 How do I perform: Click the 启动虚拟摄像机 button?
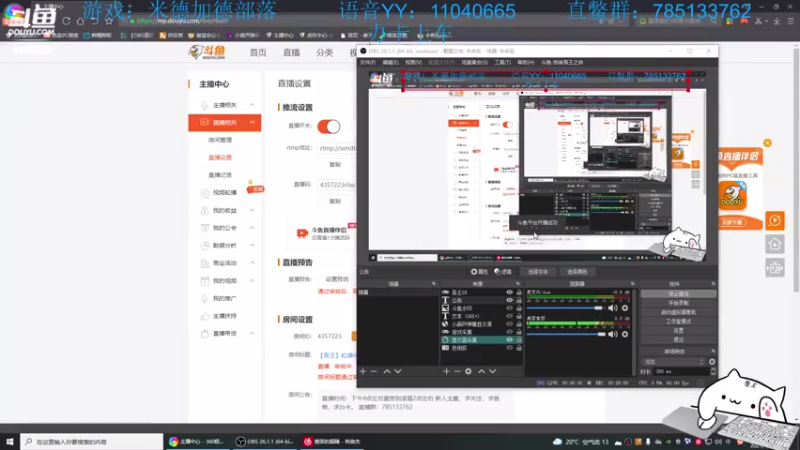[678, 312]
